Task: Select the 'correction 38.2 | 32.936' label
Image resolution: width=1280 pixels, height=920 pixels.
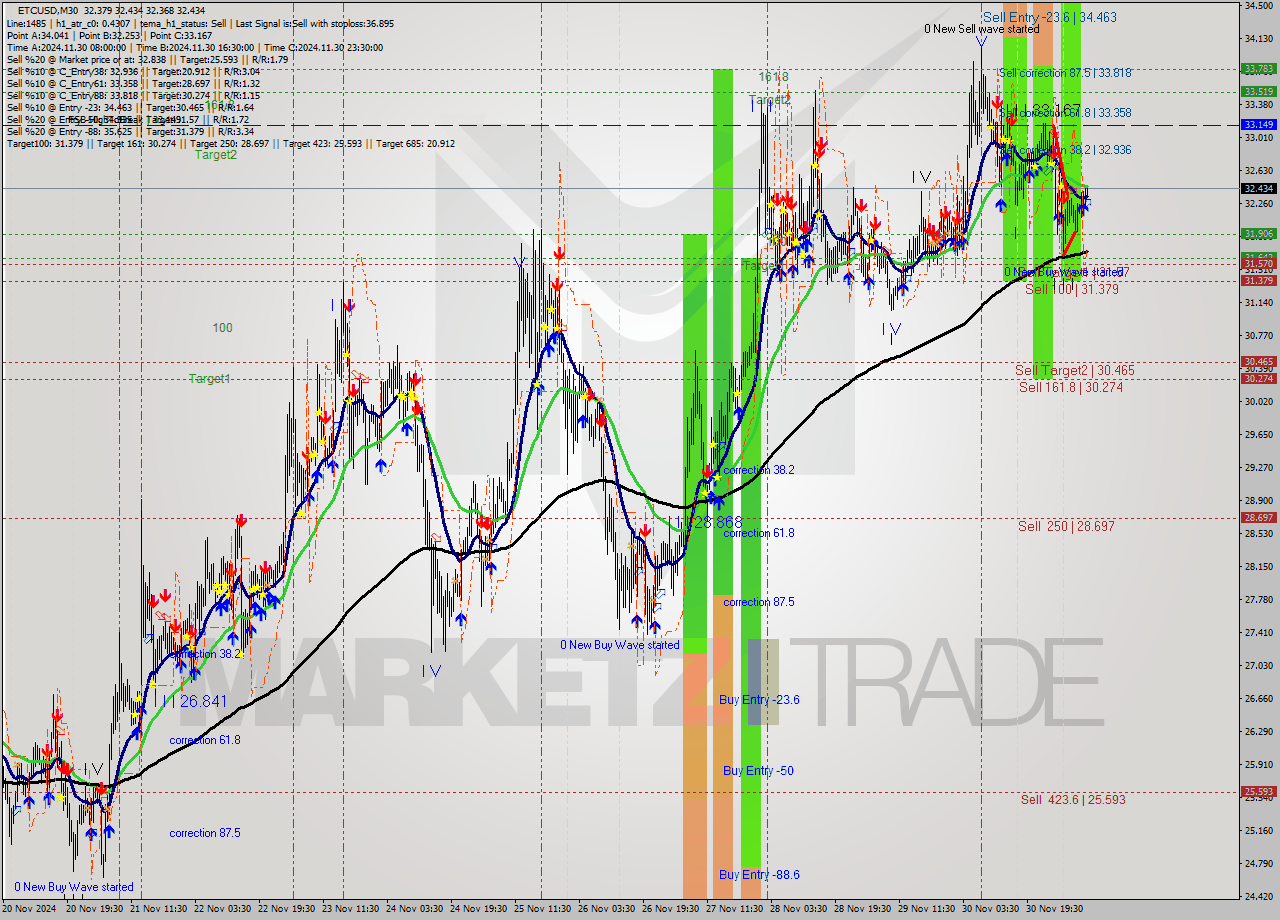Action: 1073,149
